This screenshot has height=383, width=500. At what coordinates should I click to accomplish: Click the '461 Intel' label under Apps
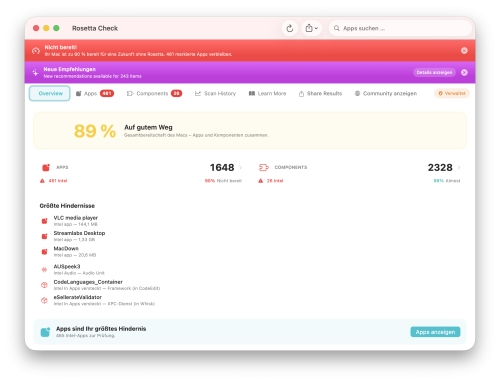[x=58, y=181]
